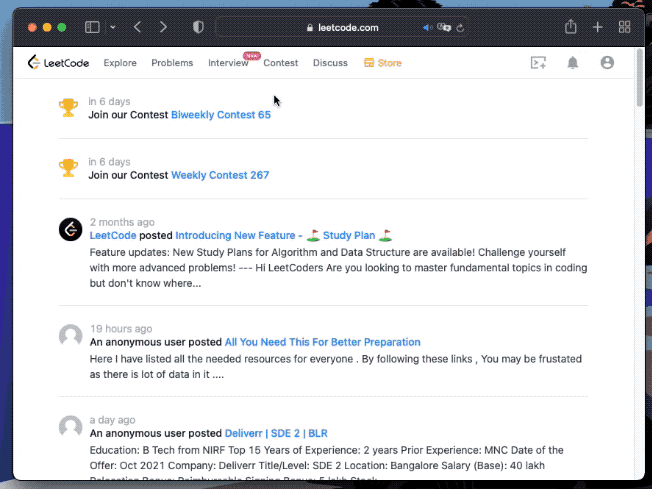Open the Interview menu item
The height and width of the screenshot is (489, 652).
tap(228, 63)
